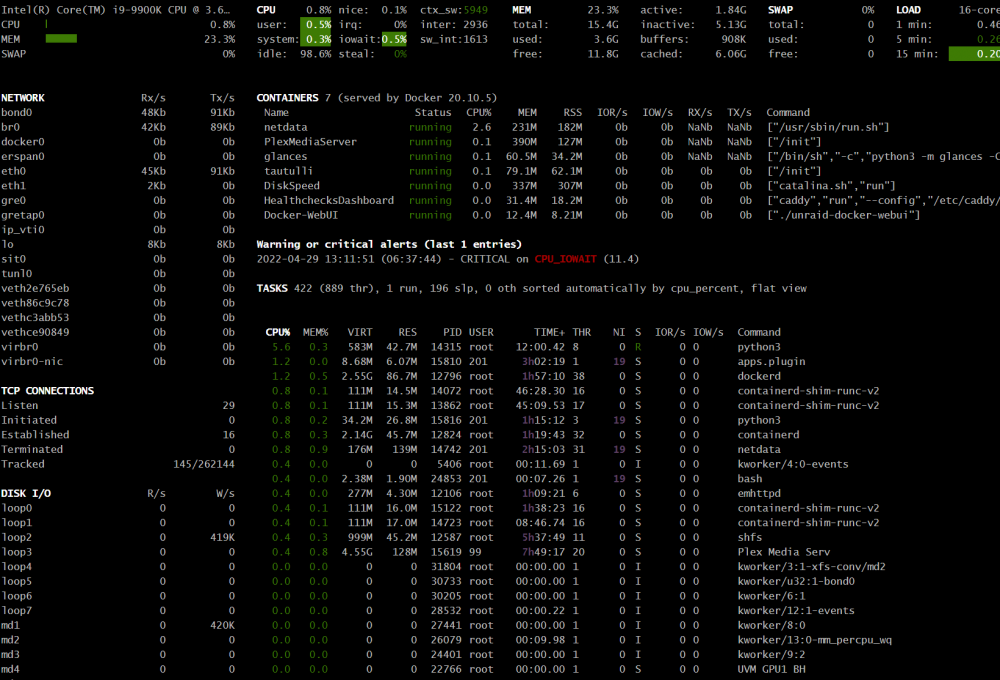This screenshot has width=1000, height=680.
Task: Click the LOAD header in top bar
Action: click(x=908, y=10)
